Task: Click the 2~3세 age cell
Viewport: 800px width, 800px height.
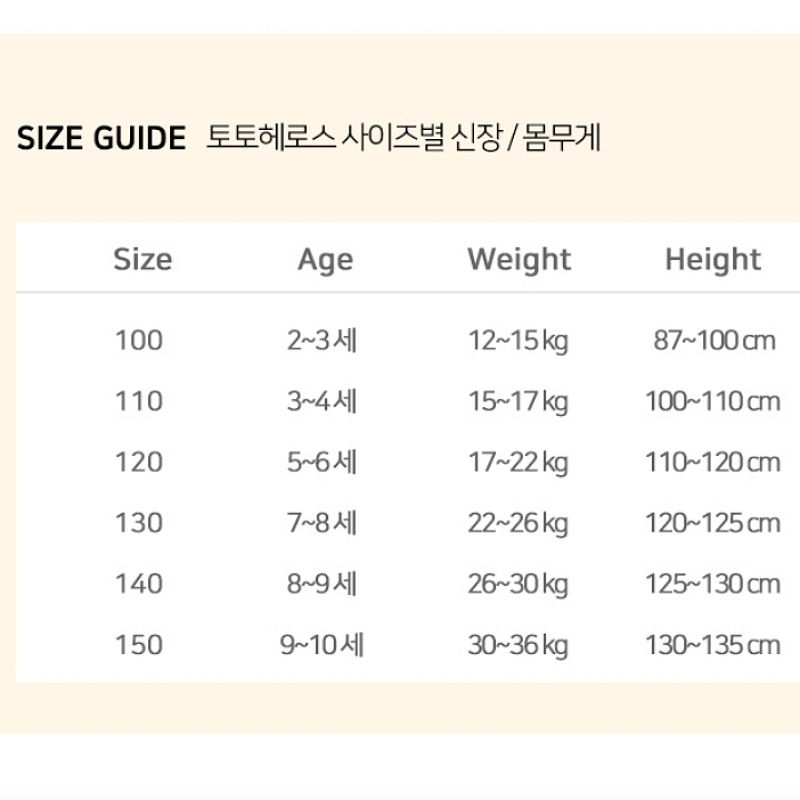Action: (322, 341)
